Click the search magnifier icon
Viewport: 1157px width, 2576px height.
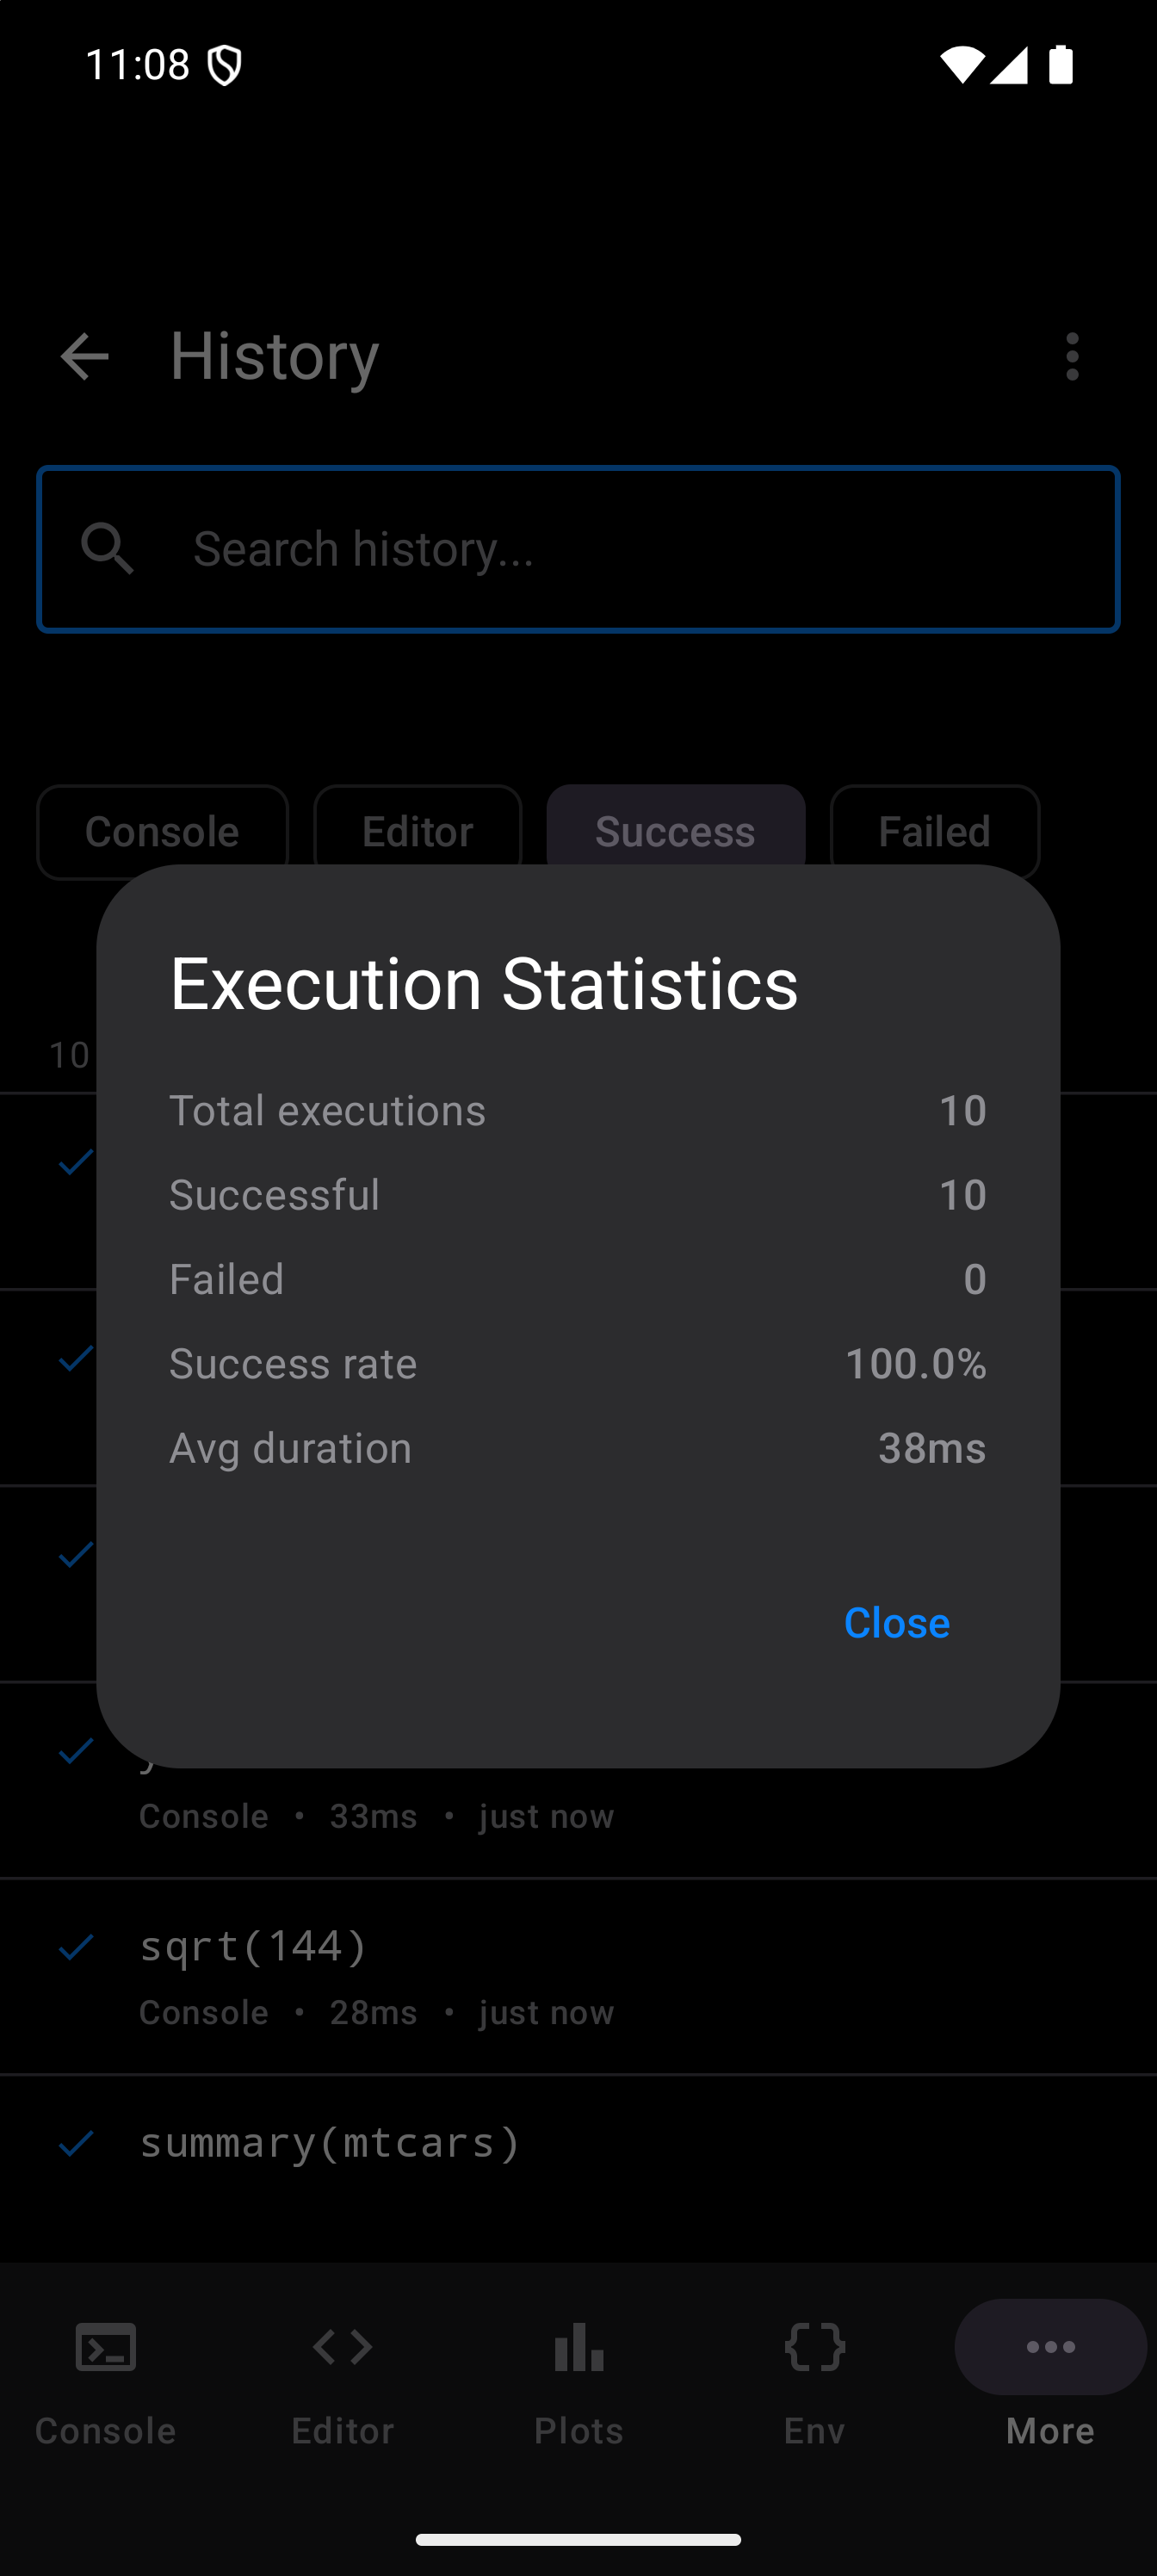click(x=108, y=549)
